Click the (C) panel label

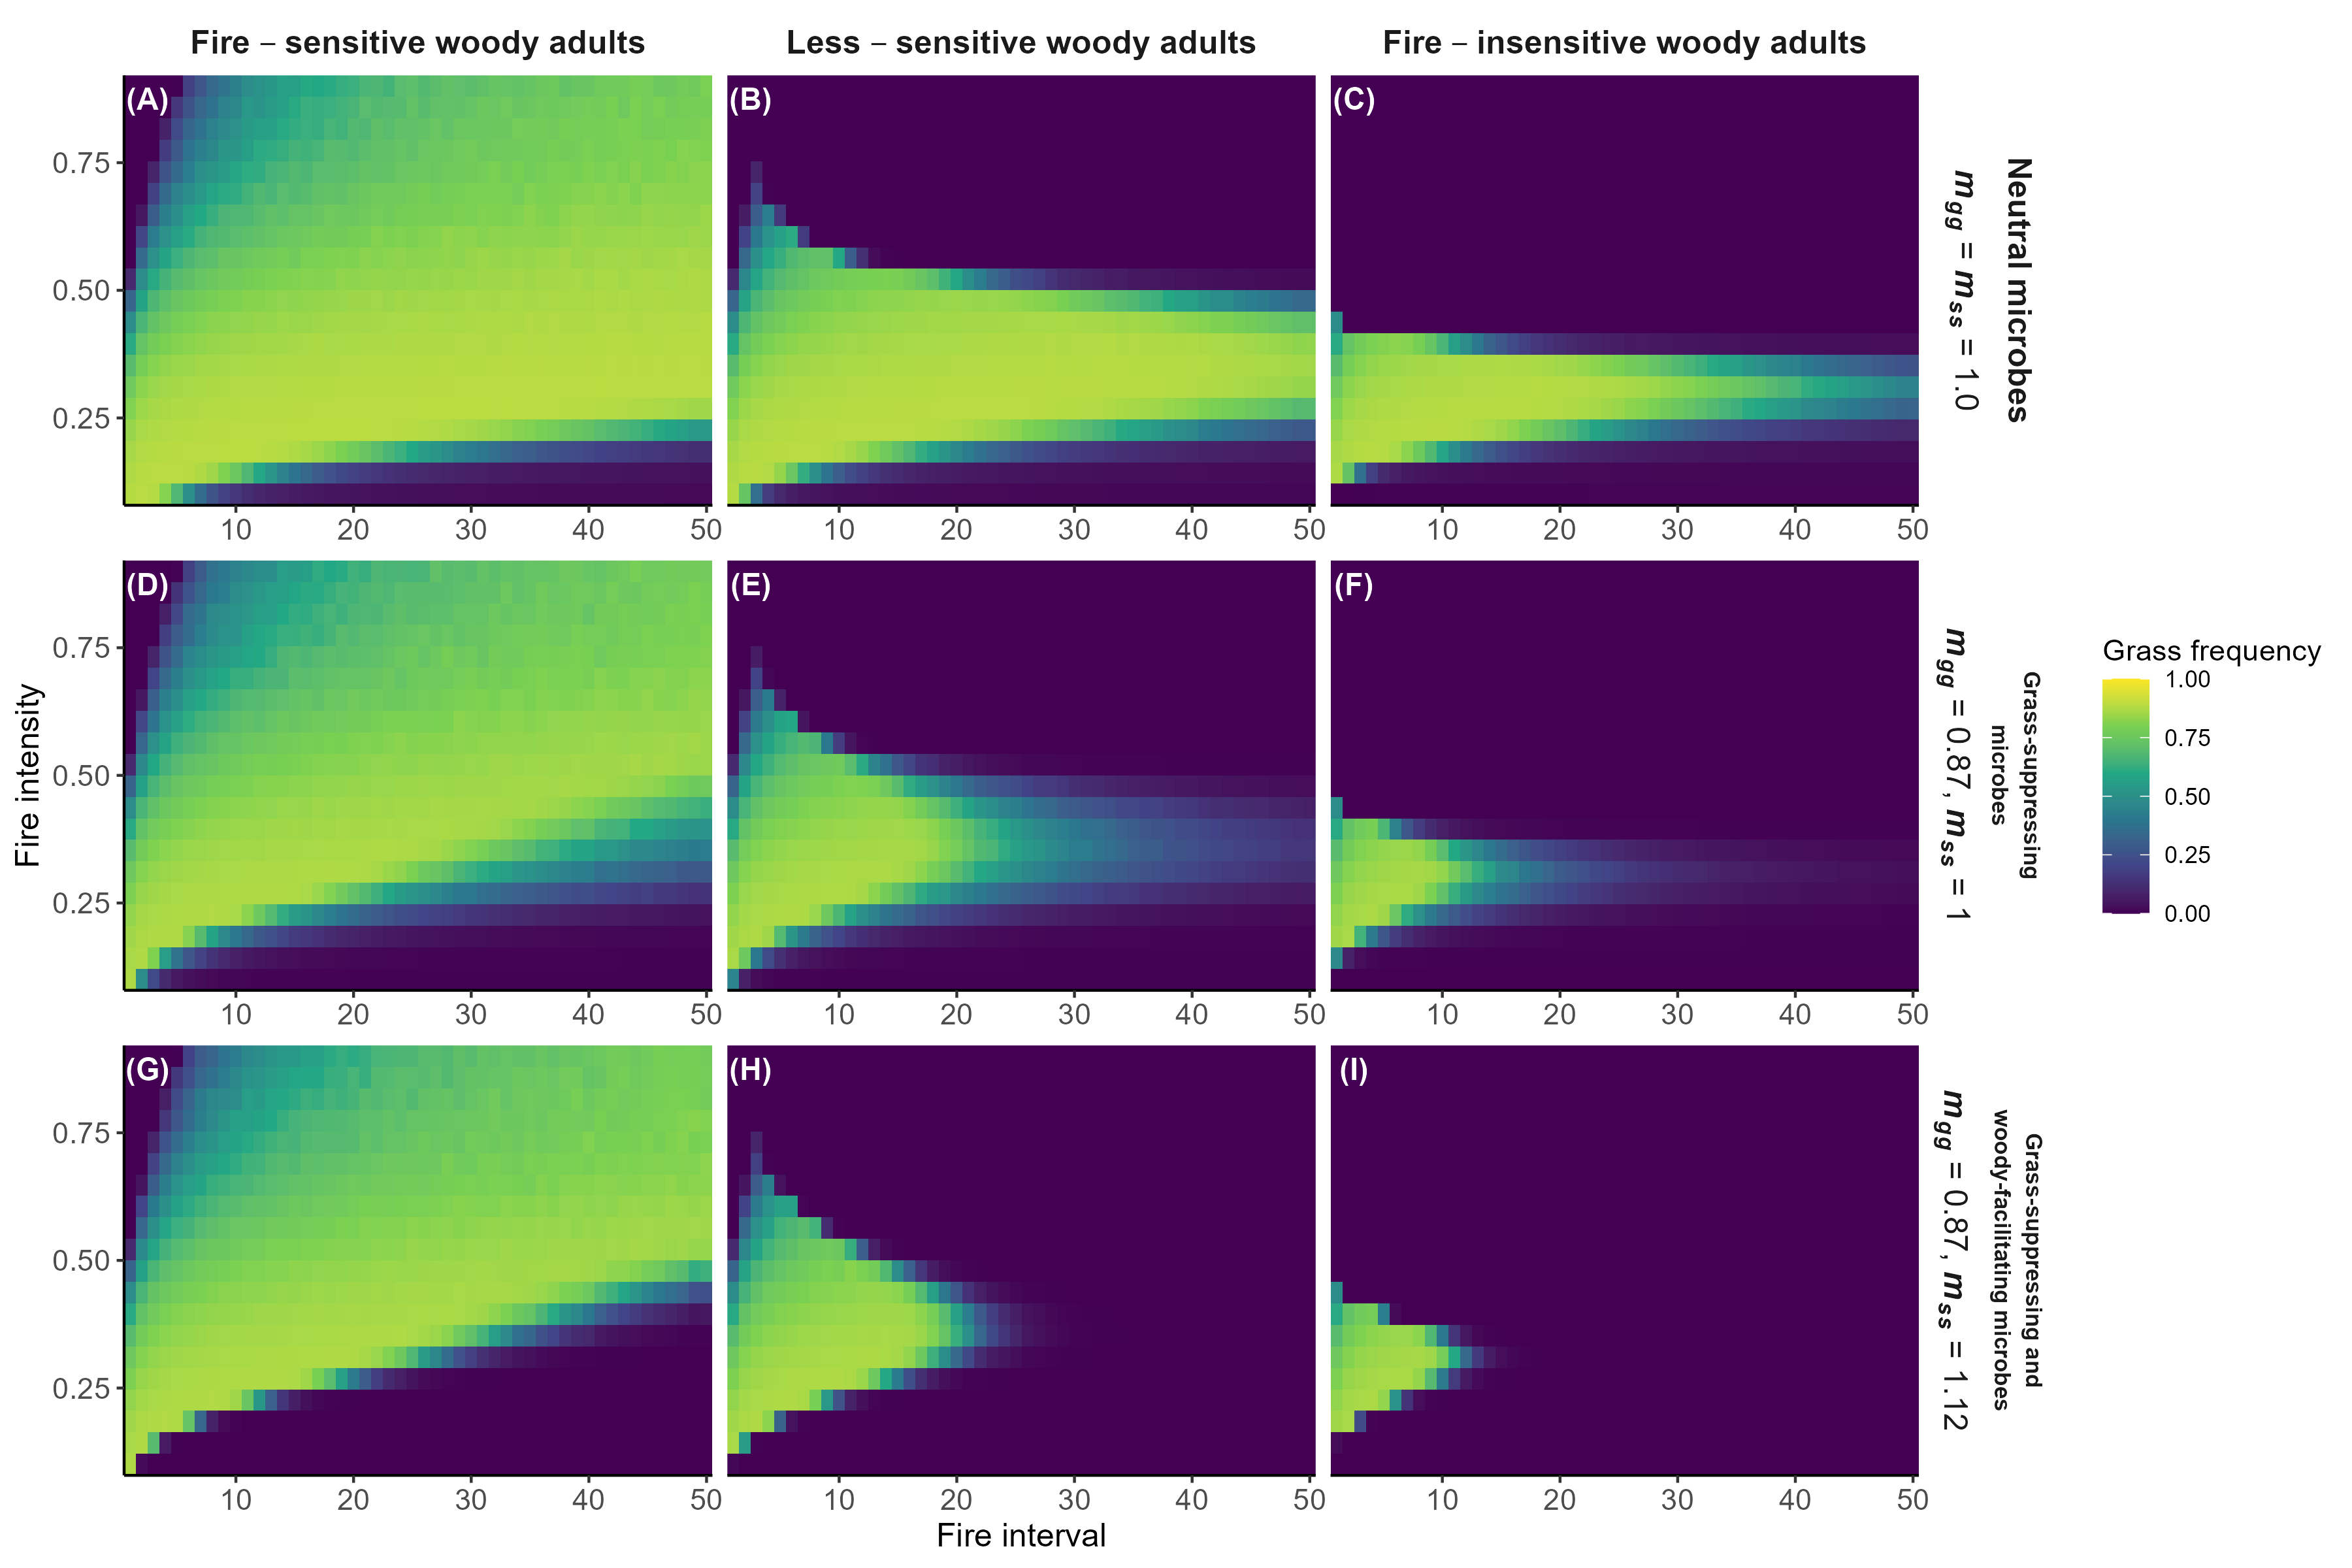tap(1354, 100)
